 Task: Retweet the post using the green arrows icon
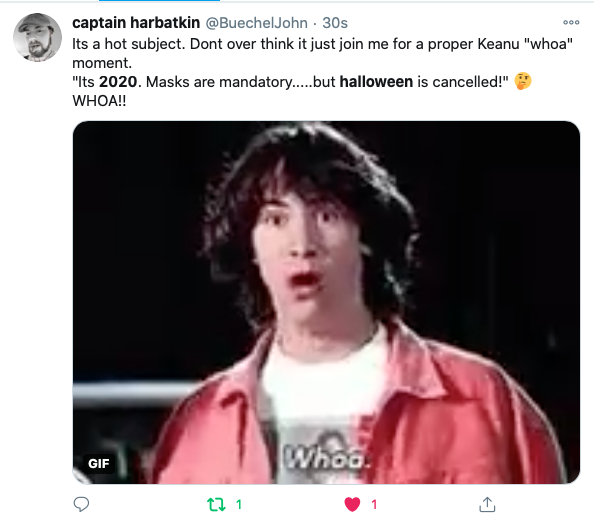[216, 505]
